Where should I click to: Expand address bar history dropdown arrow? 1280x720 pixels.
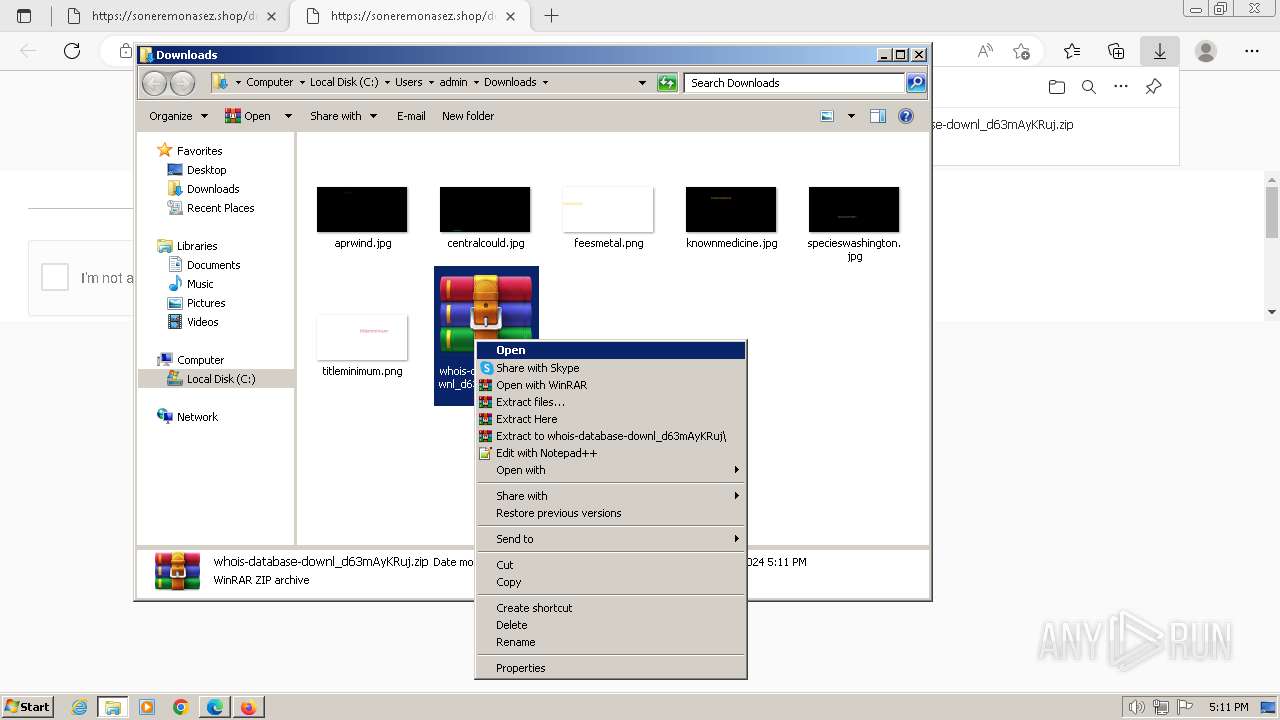pyautogui.click(x=642, y=83)
